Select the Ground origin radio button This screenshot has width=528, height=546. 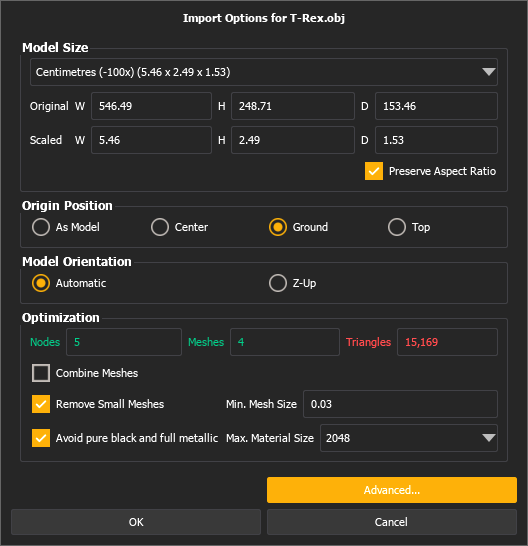click(278, 227)
